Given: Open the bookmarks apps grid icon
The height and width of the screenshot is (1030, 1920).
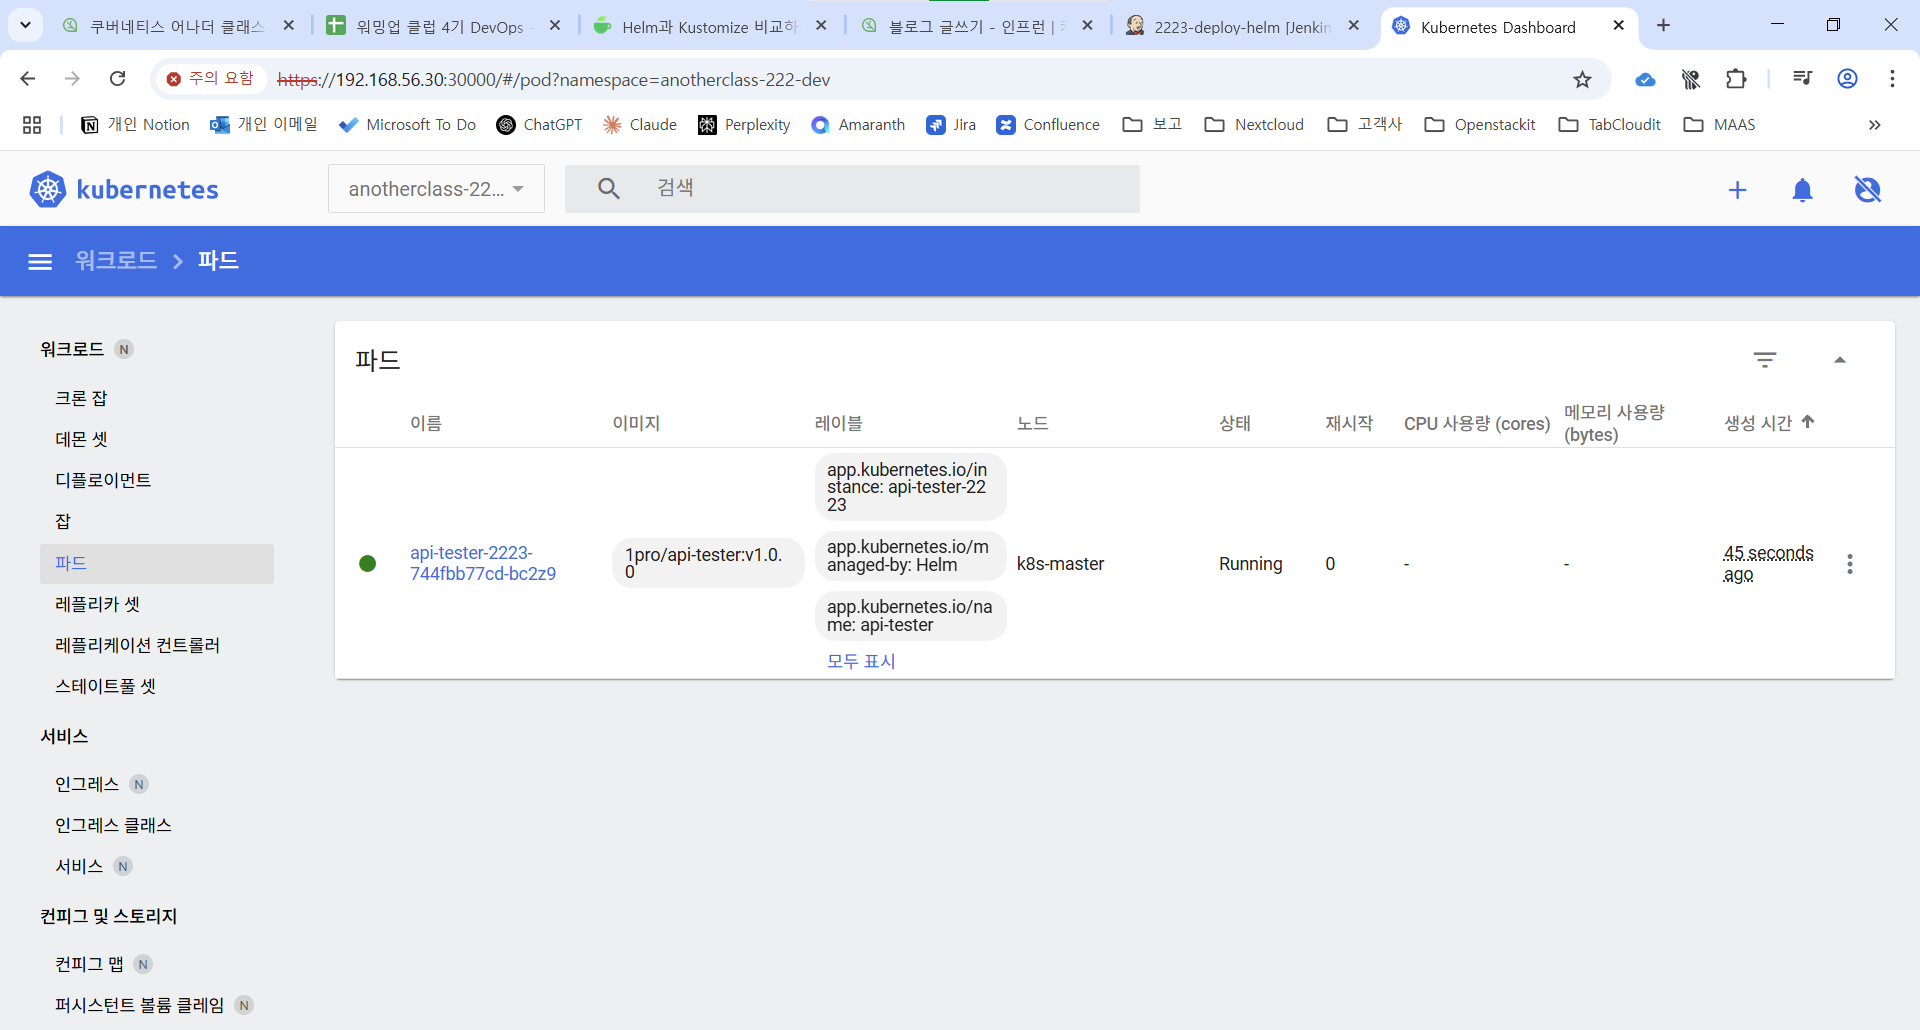Looking at the screenshot, I should 32,125.
